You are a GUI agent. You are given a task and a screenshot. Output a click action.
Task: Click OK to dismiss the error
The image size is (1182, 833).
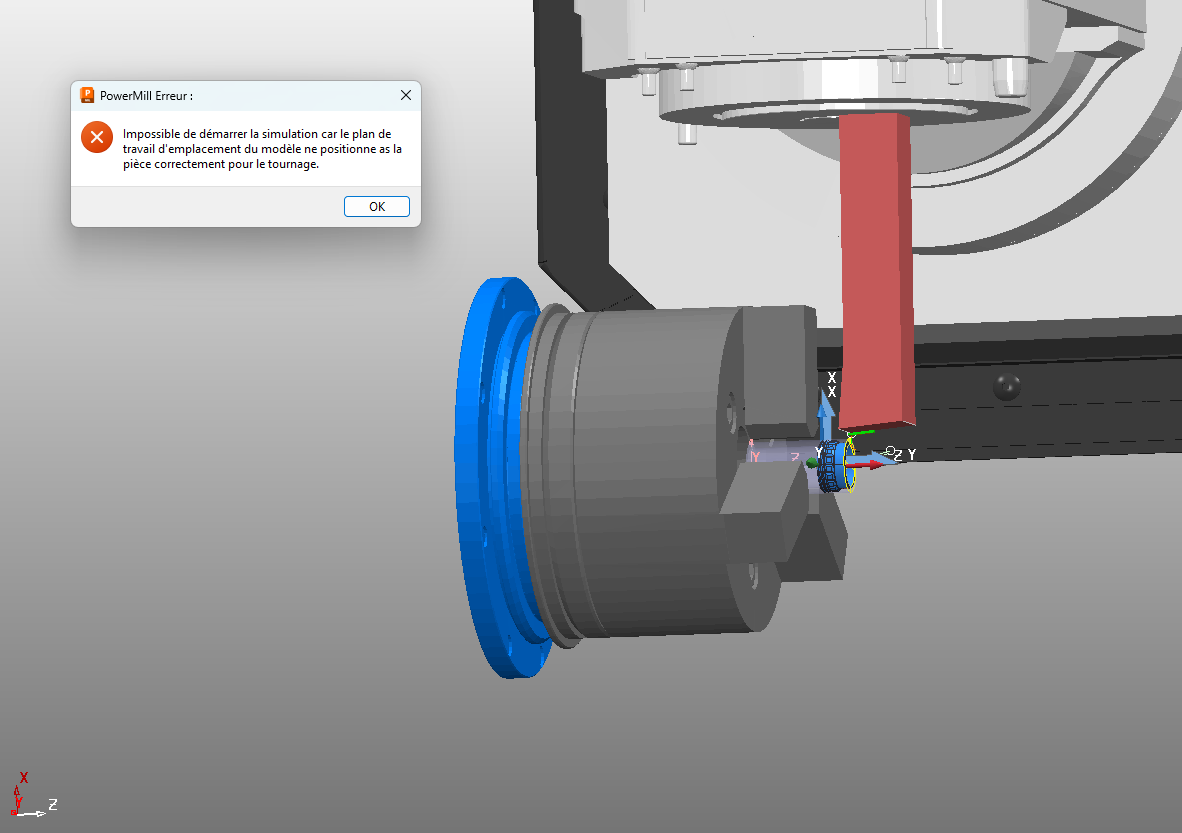point(376,207)
